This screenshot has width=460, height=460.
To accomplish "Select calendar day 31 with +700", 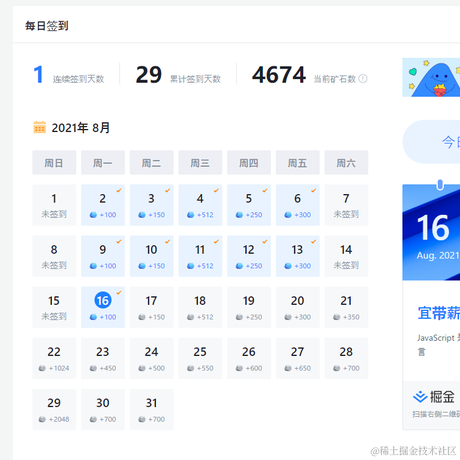I will pyautogui.click(x=151, y=409).
